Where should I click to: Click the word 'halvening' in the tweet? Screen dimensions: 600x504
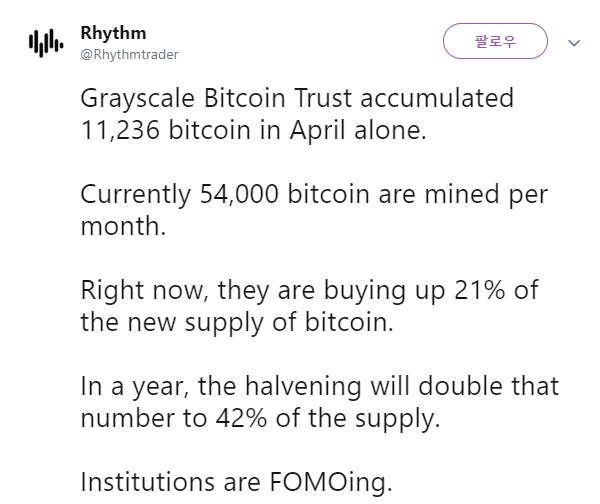click(303, 386)
